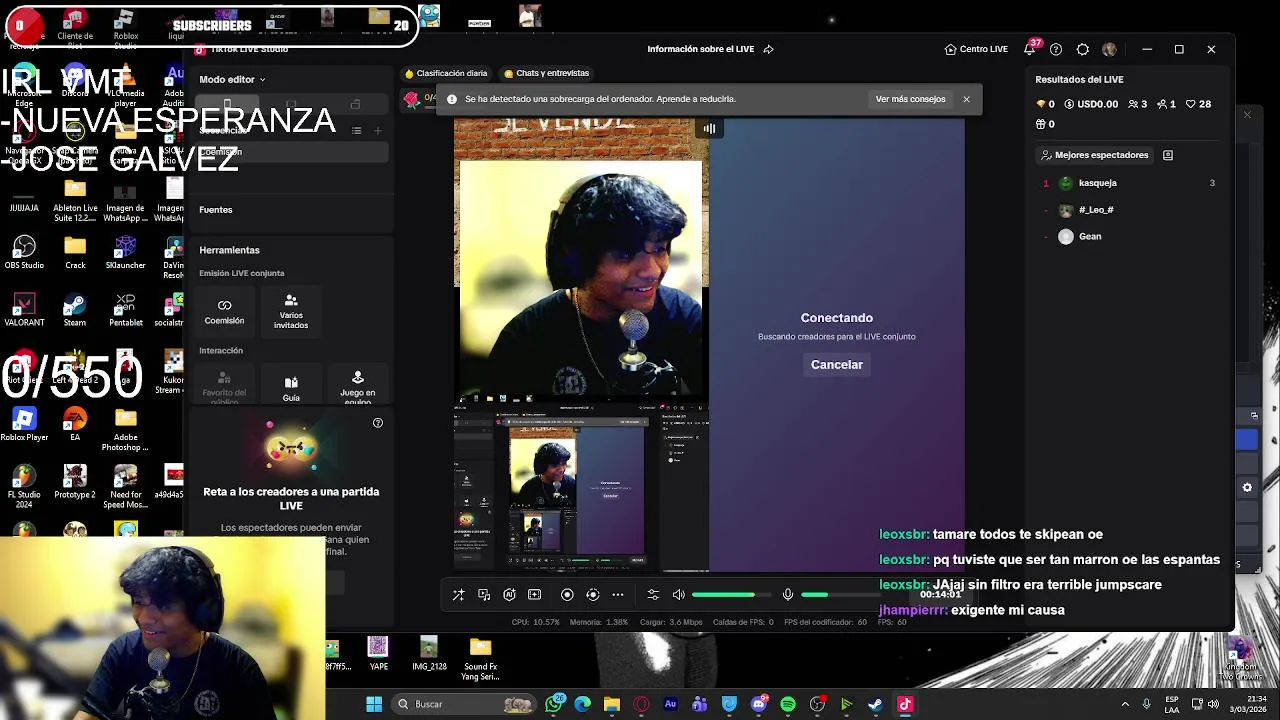This screenshot has height=720, width=1280.
Task: Expand Mejores espectadores dropdown
Action: point(1094,155)
